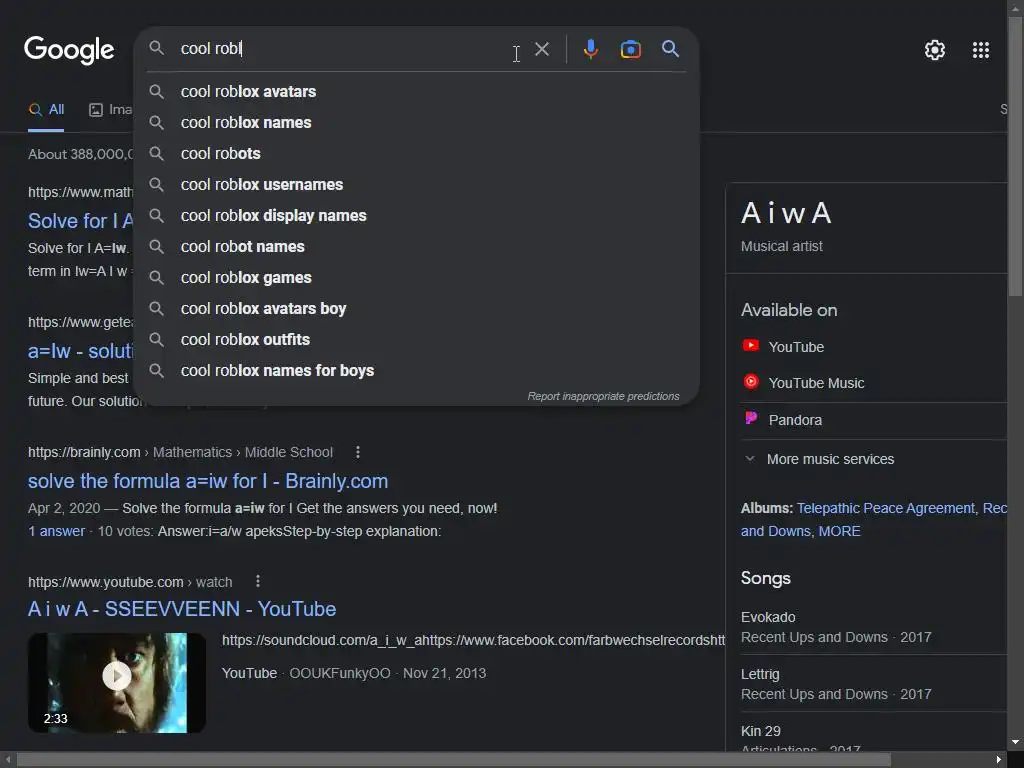Open YouTube Music in Available on list

(816, 383)
